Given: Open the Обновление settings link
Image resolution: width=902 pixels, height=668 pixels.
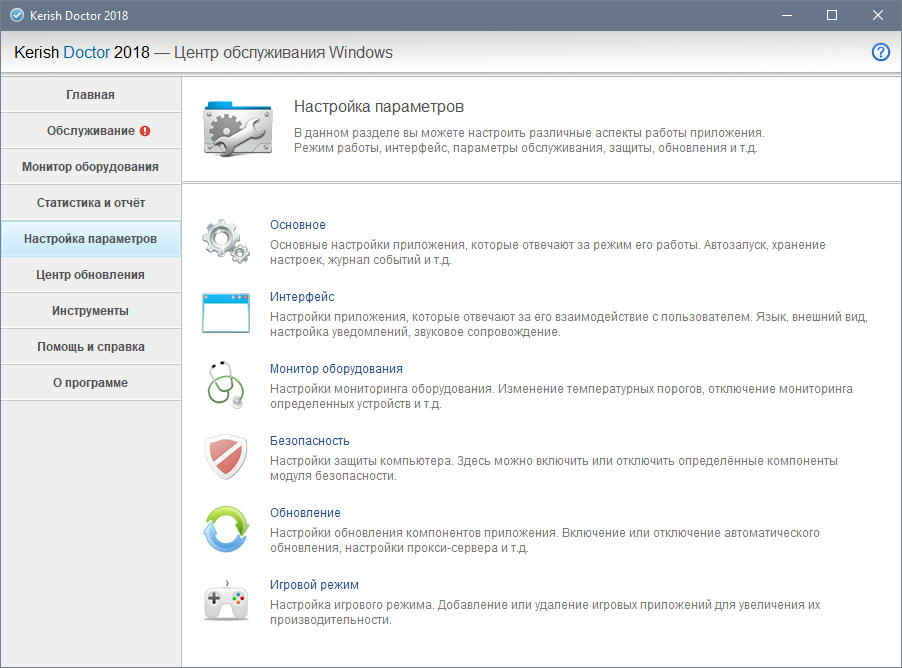Looking at the screenshot, I should point(305,513).
